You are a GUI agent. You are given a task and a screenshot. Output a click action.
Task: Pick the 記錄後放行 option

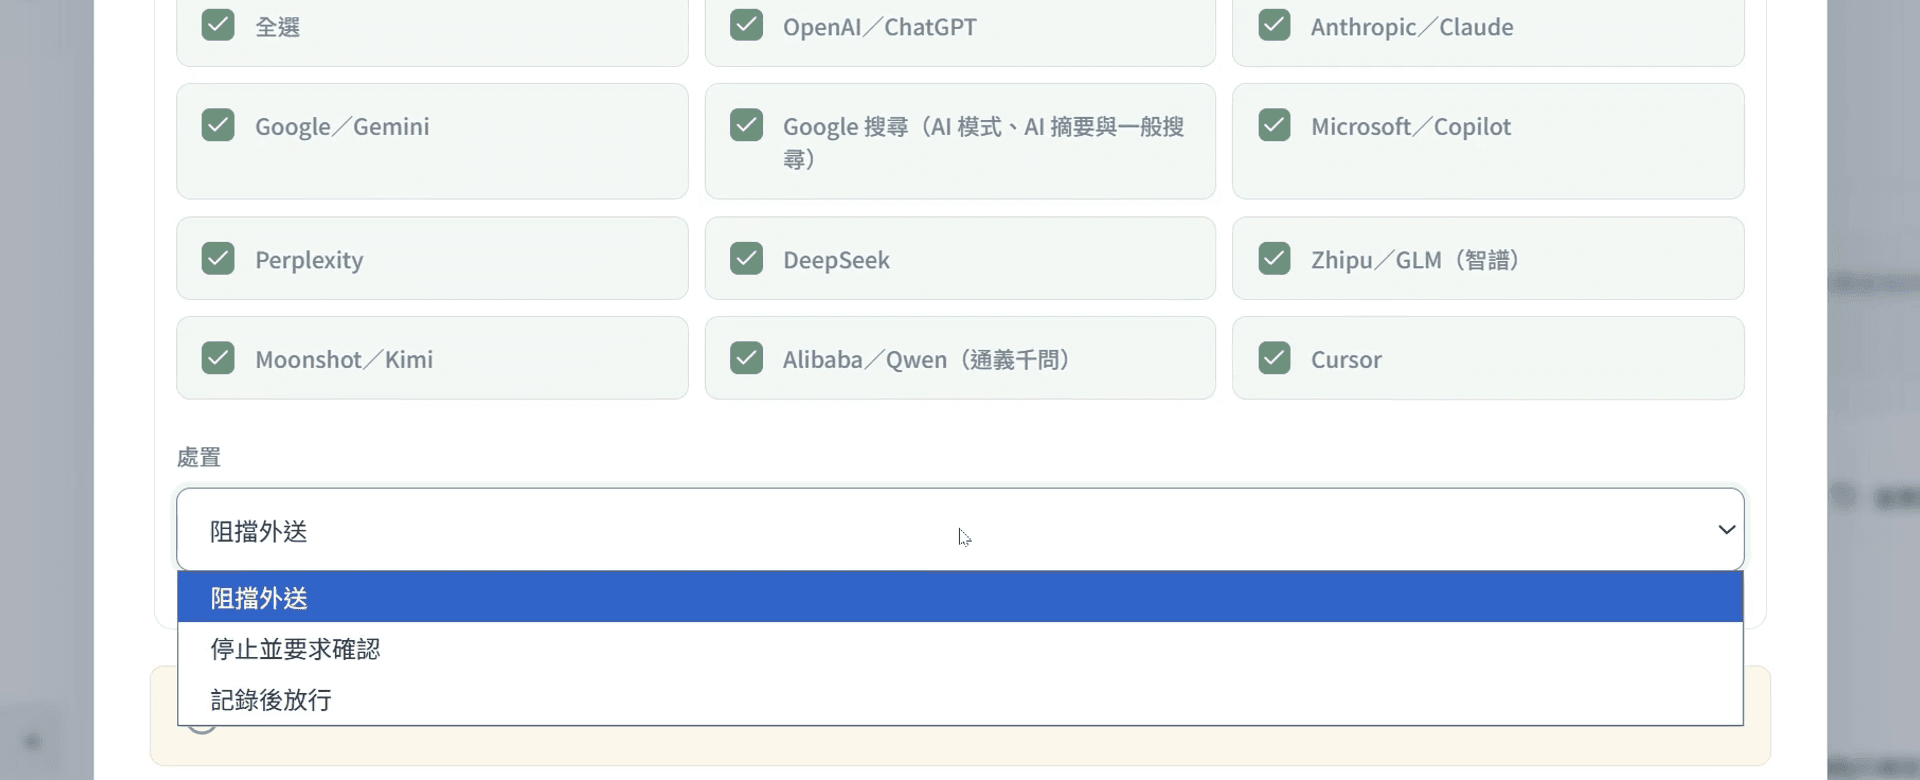960,699
